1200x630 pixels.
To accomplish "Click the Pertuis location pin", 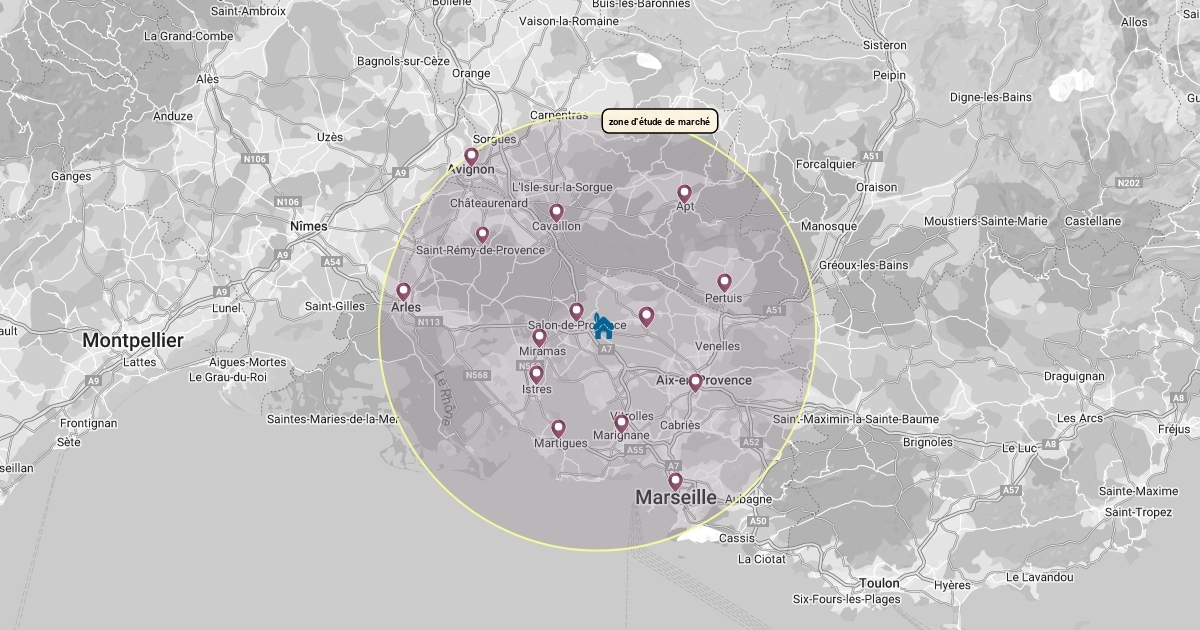I will point(724,283).
